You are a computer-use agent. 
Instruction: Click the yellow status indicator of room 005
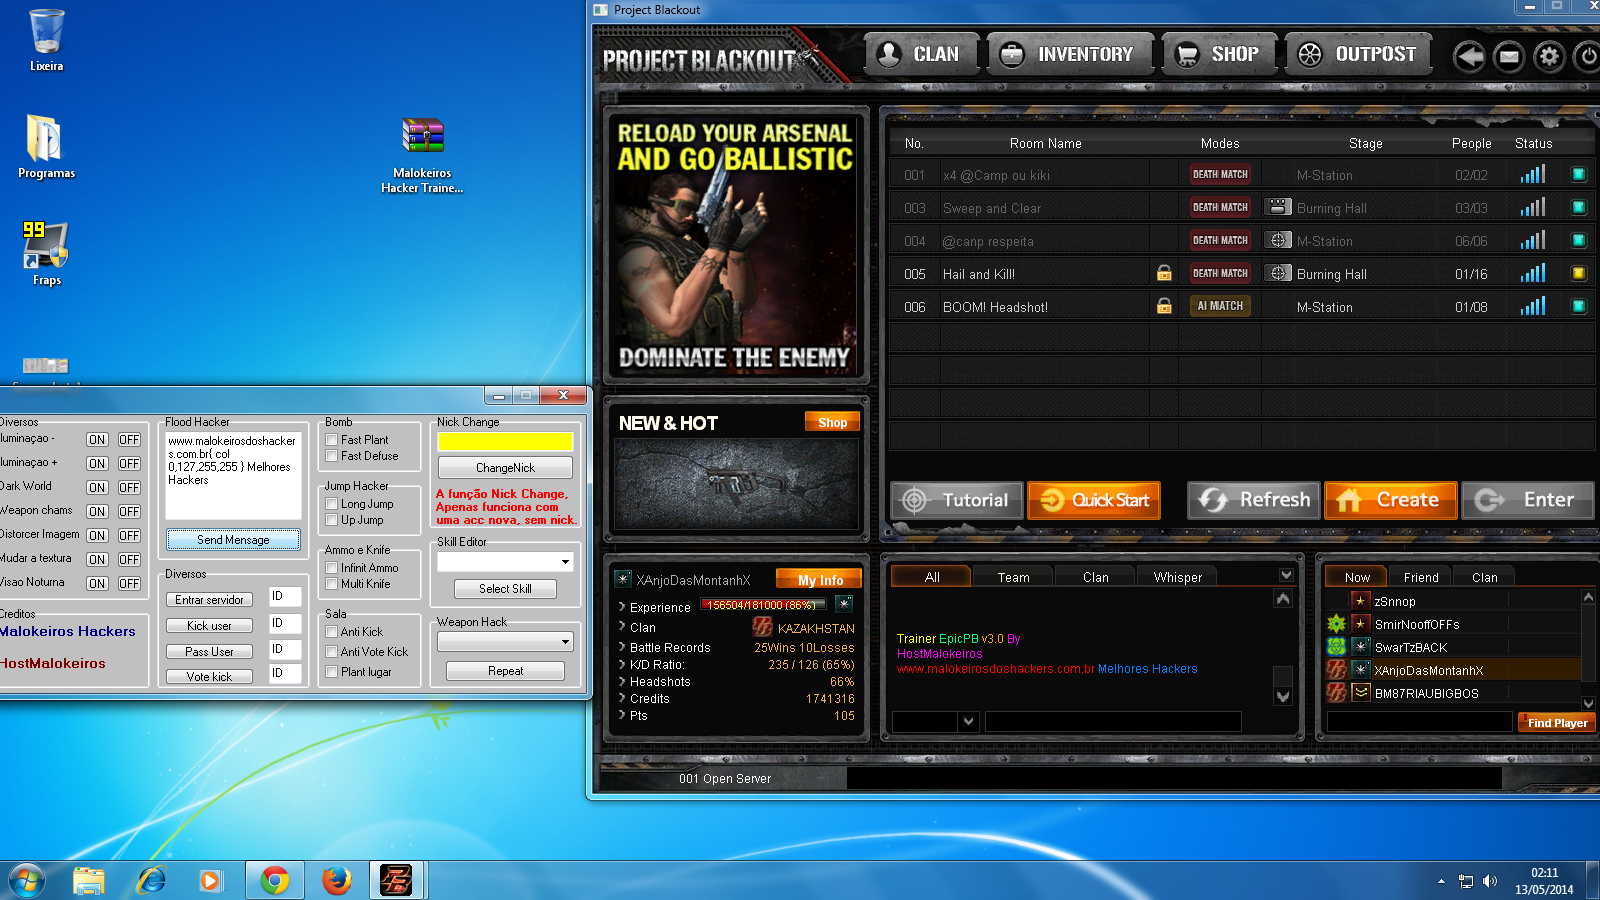coord(1579,273)
